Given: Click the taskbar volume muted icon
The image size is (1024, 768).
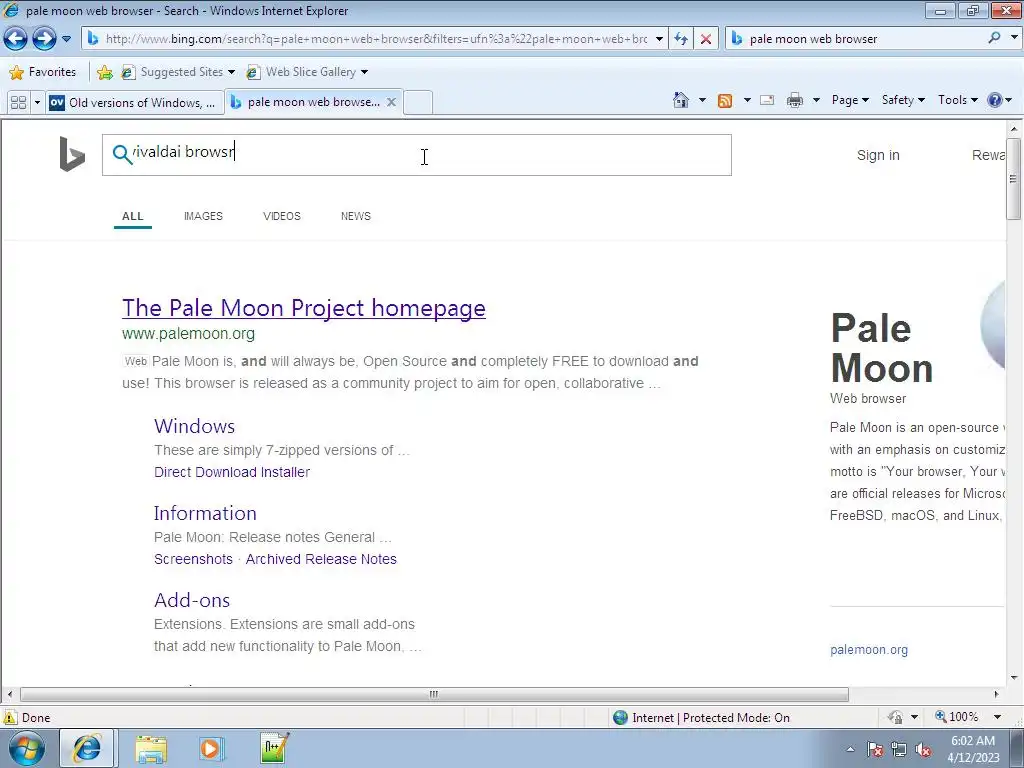Looking at the screenshot, I should tap(923, 750).
